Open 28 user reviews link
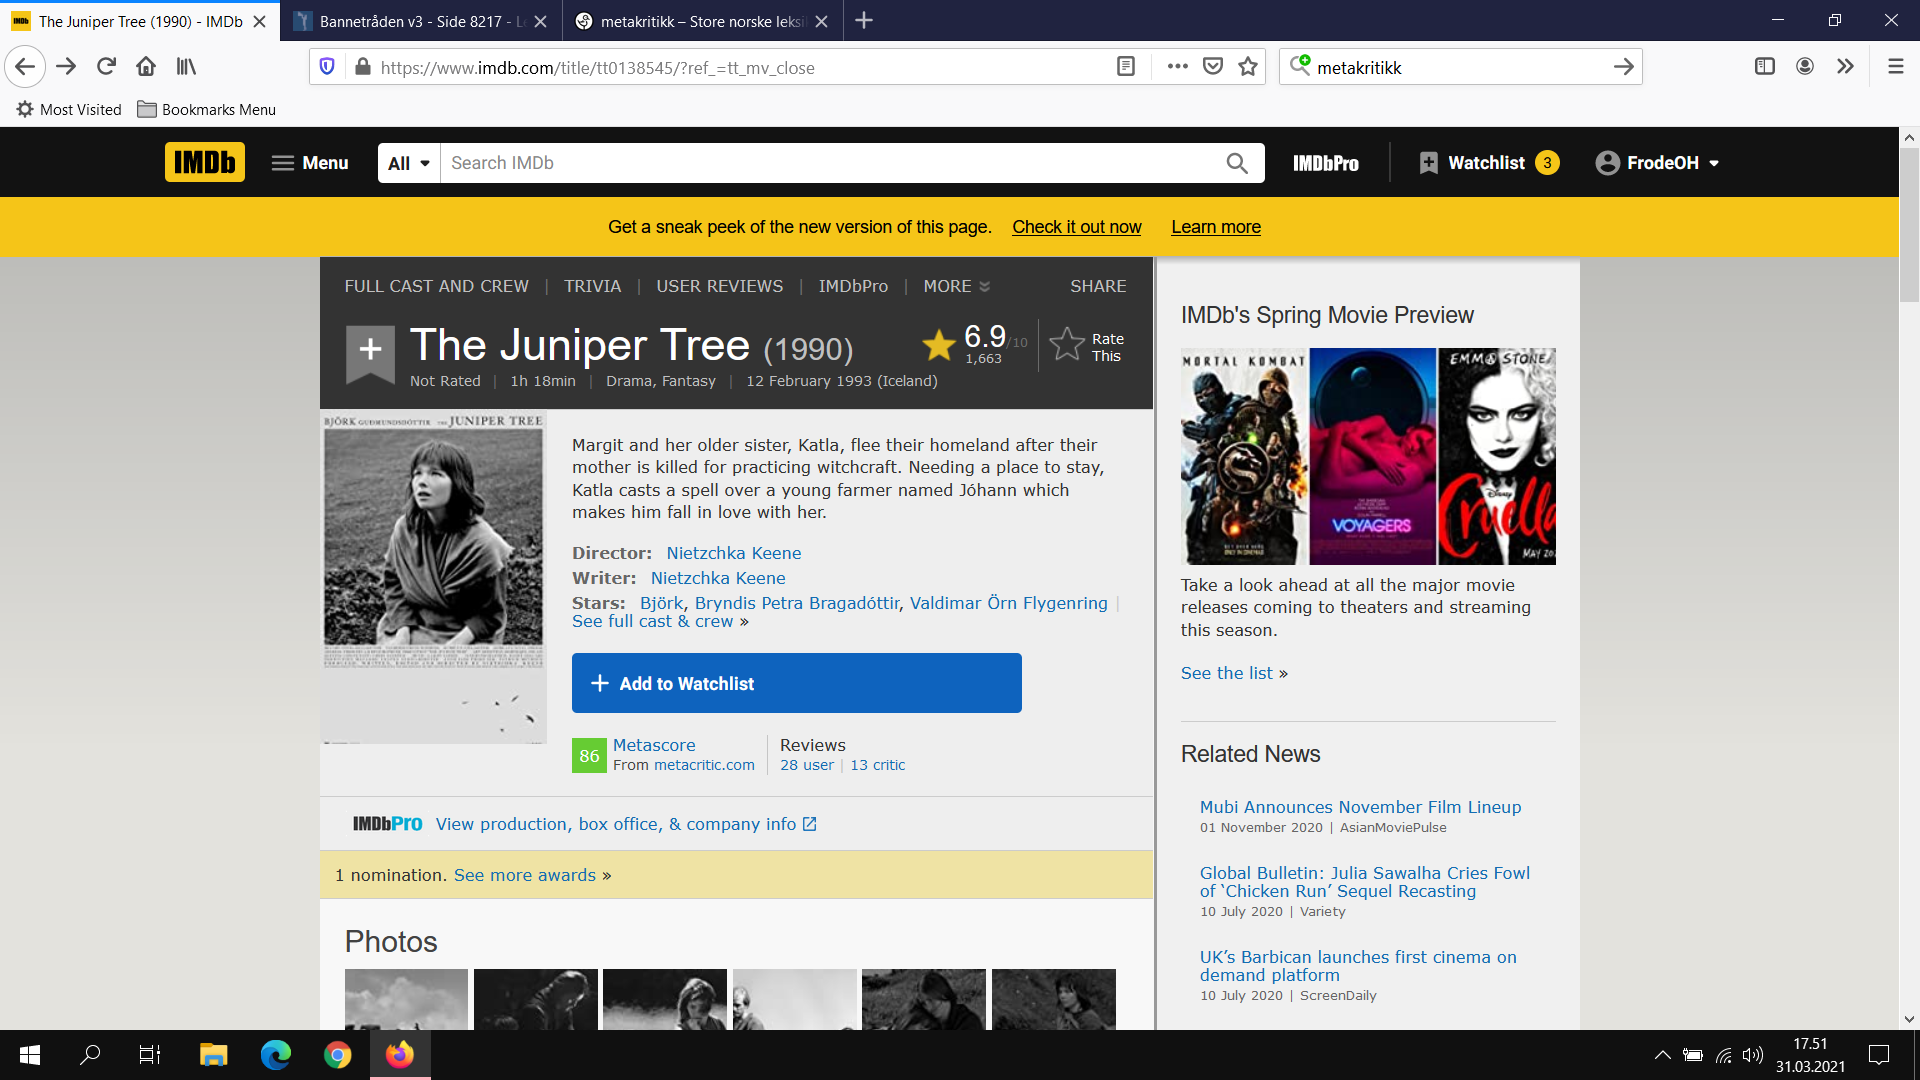This screenshot has height=1080, width=1920. [806, 765]
